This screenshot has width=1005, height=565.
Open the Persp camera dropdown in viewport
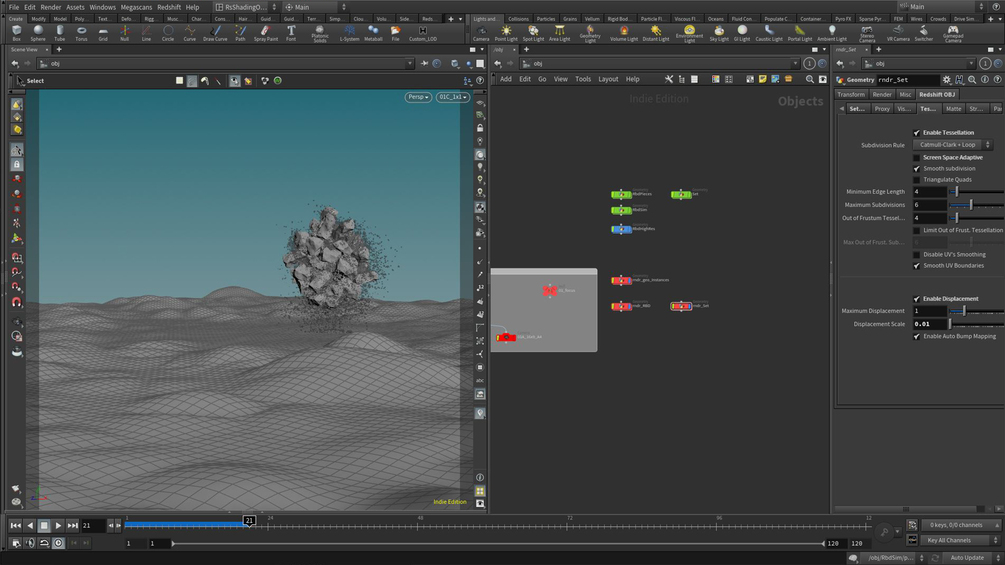click(418, 97)
